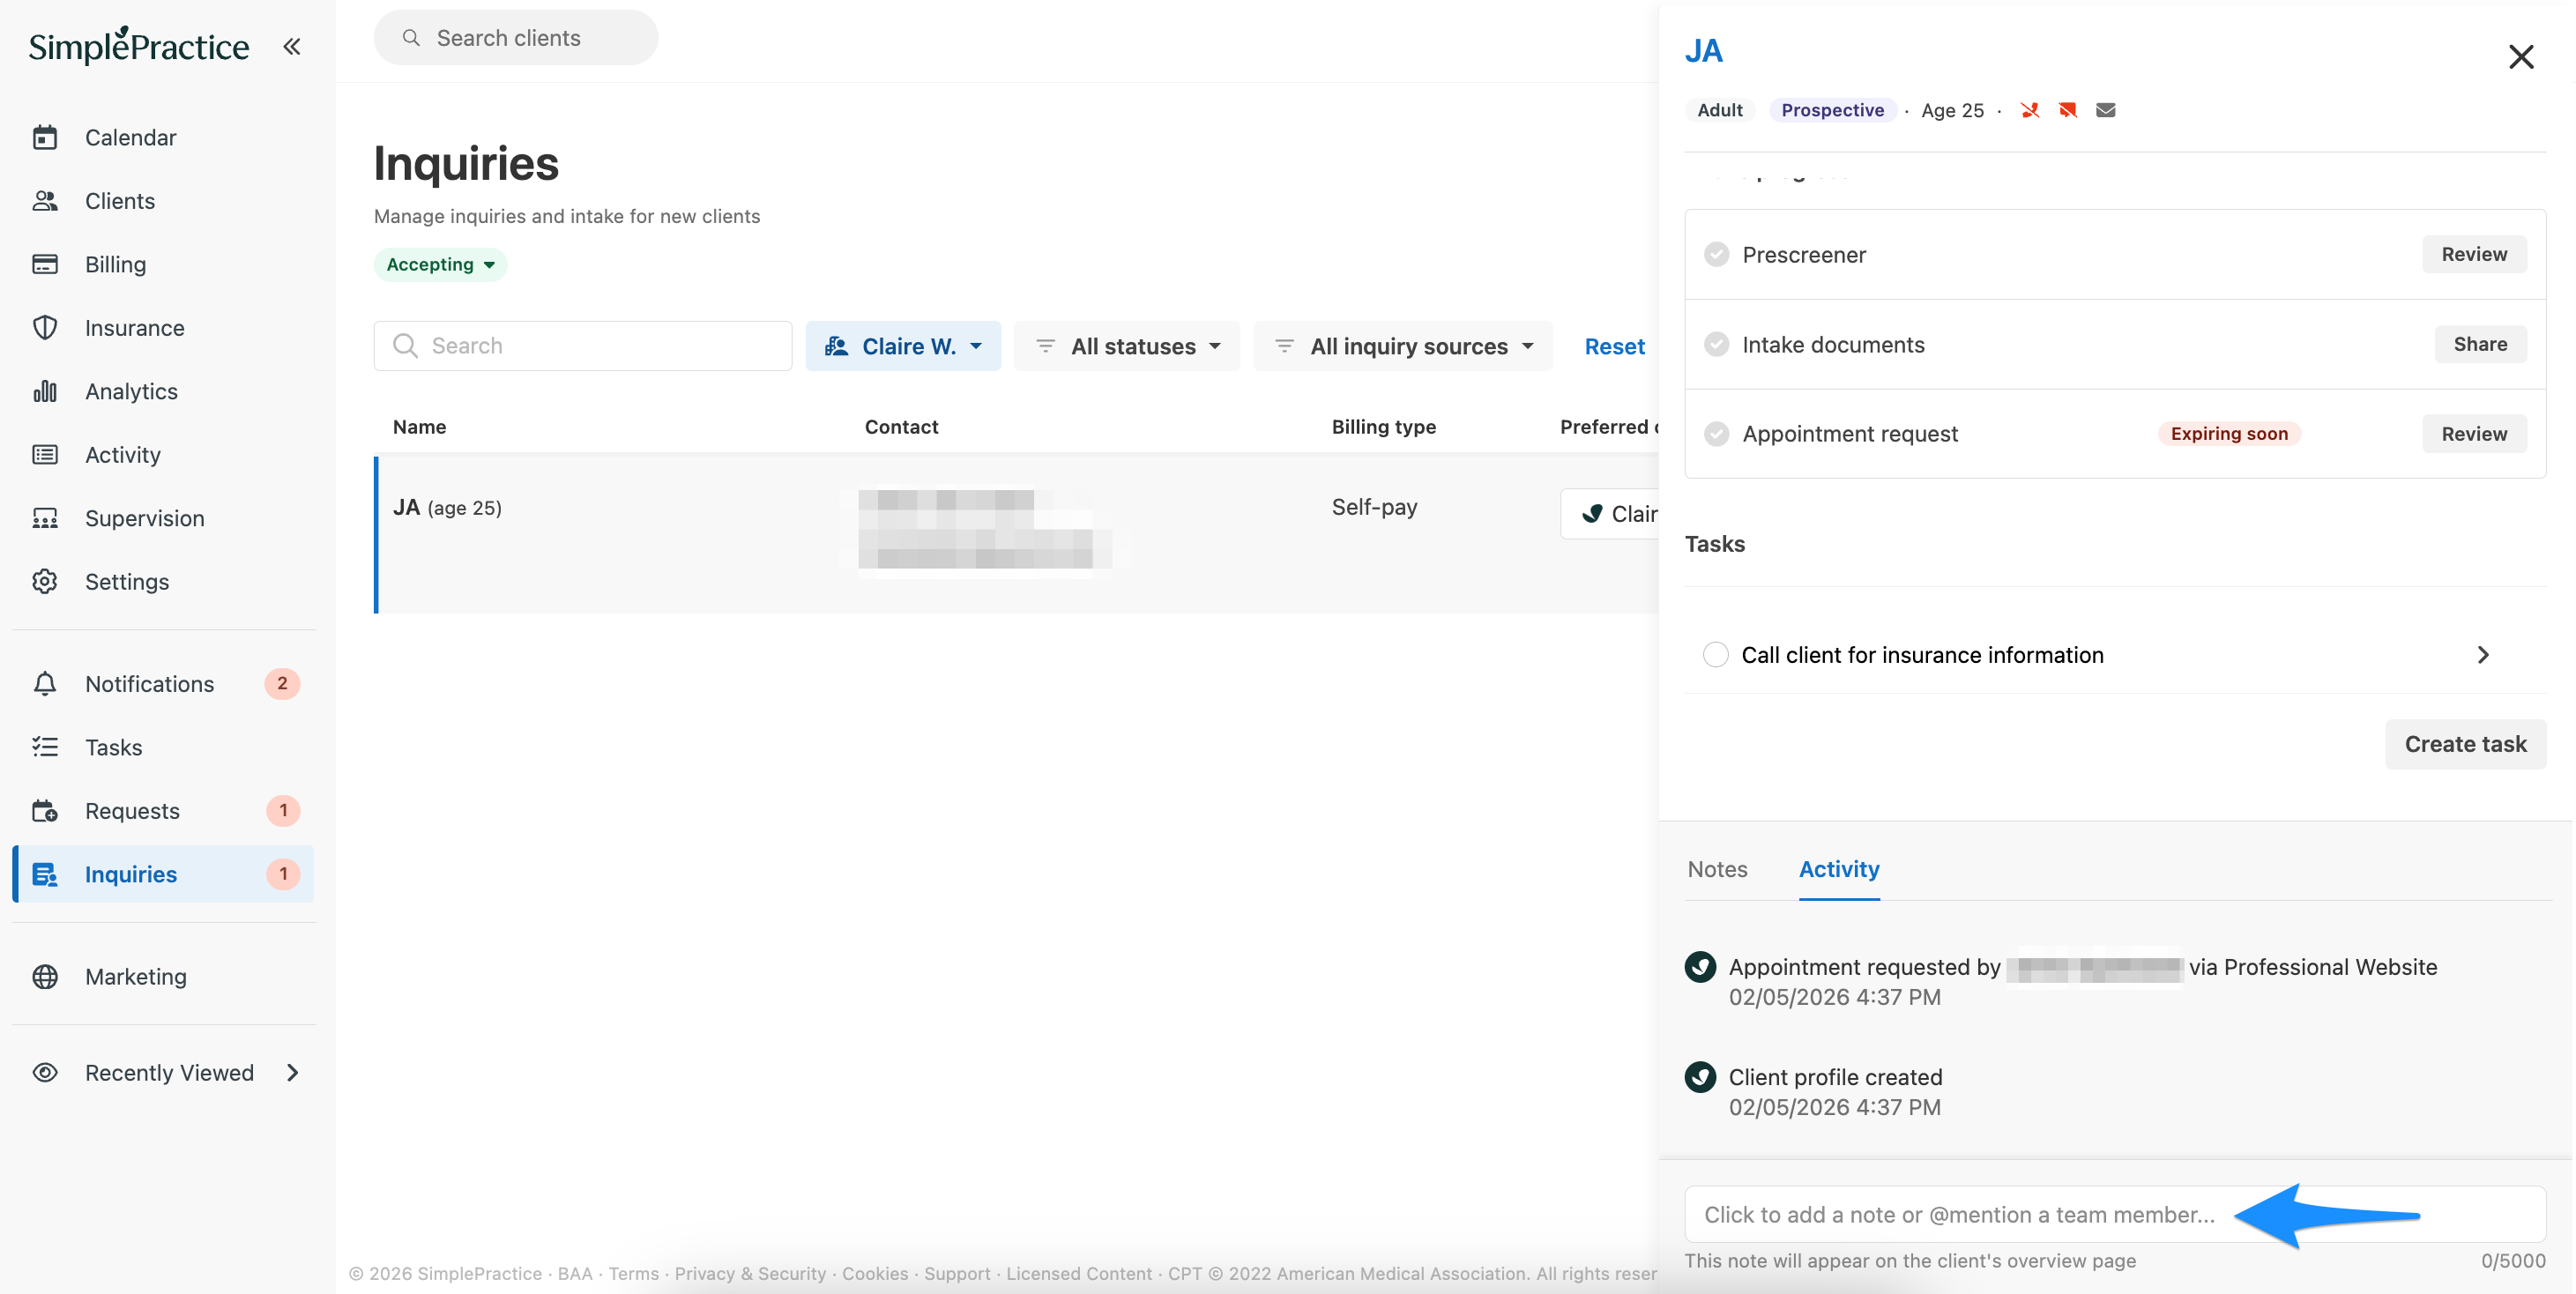Toggle the Appointment request status circle

point(1716,434)
